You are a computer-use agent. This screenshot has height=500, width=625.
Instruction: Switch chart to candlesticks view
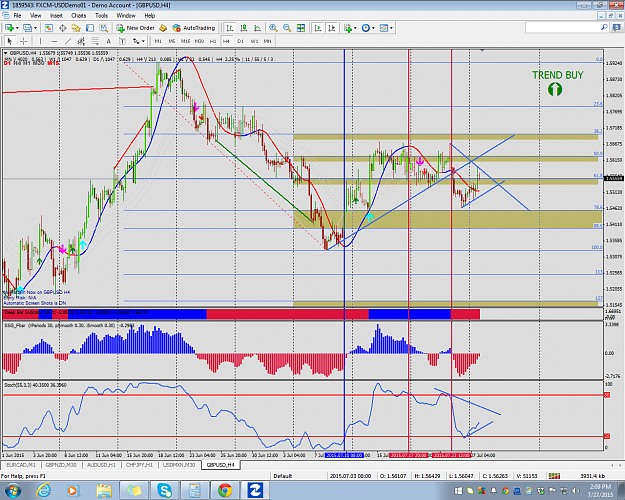coord(244,28)
